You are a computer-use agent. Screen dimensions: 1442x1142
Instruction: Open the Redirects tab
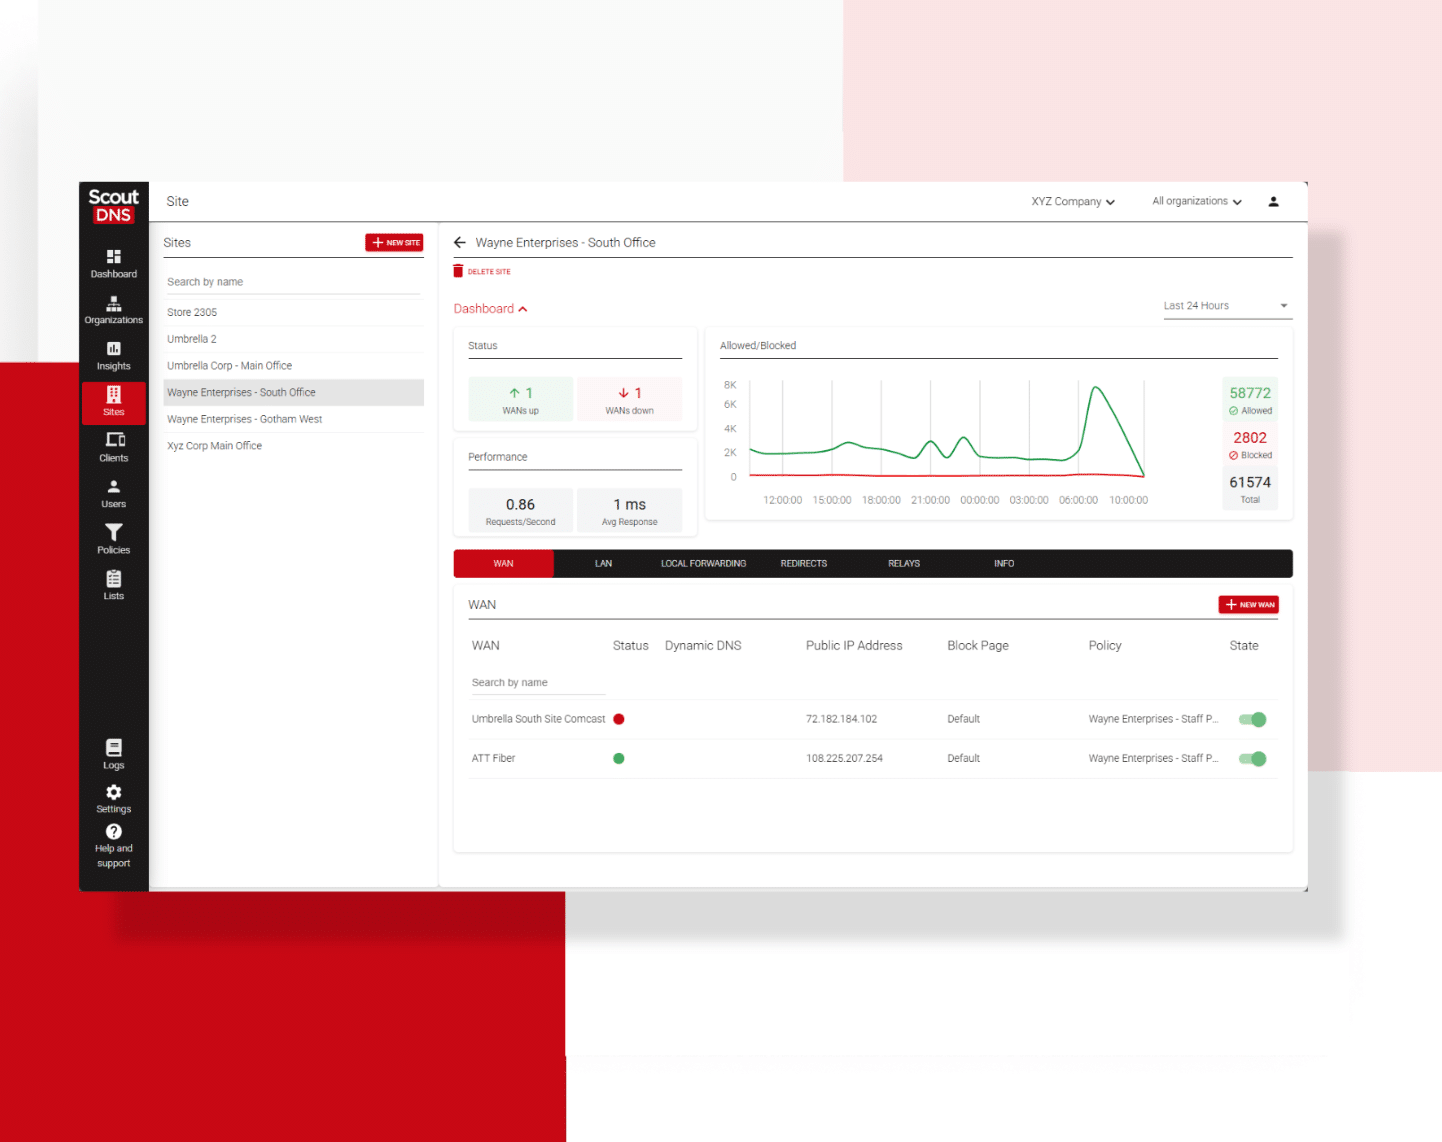coord(803,563)
